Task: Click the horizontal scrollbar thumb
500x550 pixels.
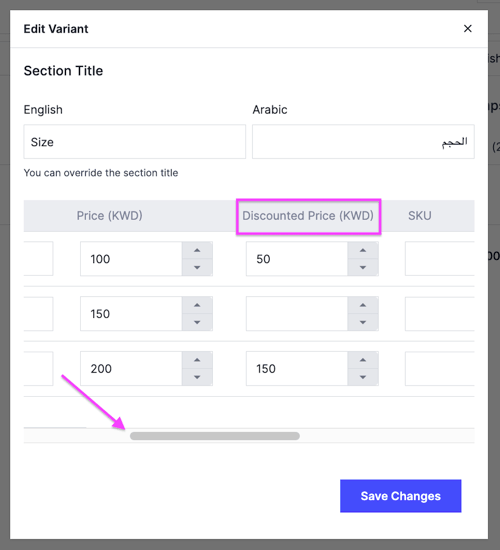Action: (215, 436)
